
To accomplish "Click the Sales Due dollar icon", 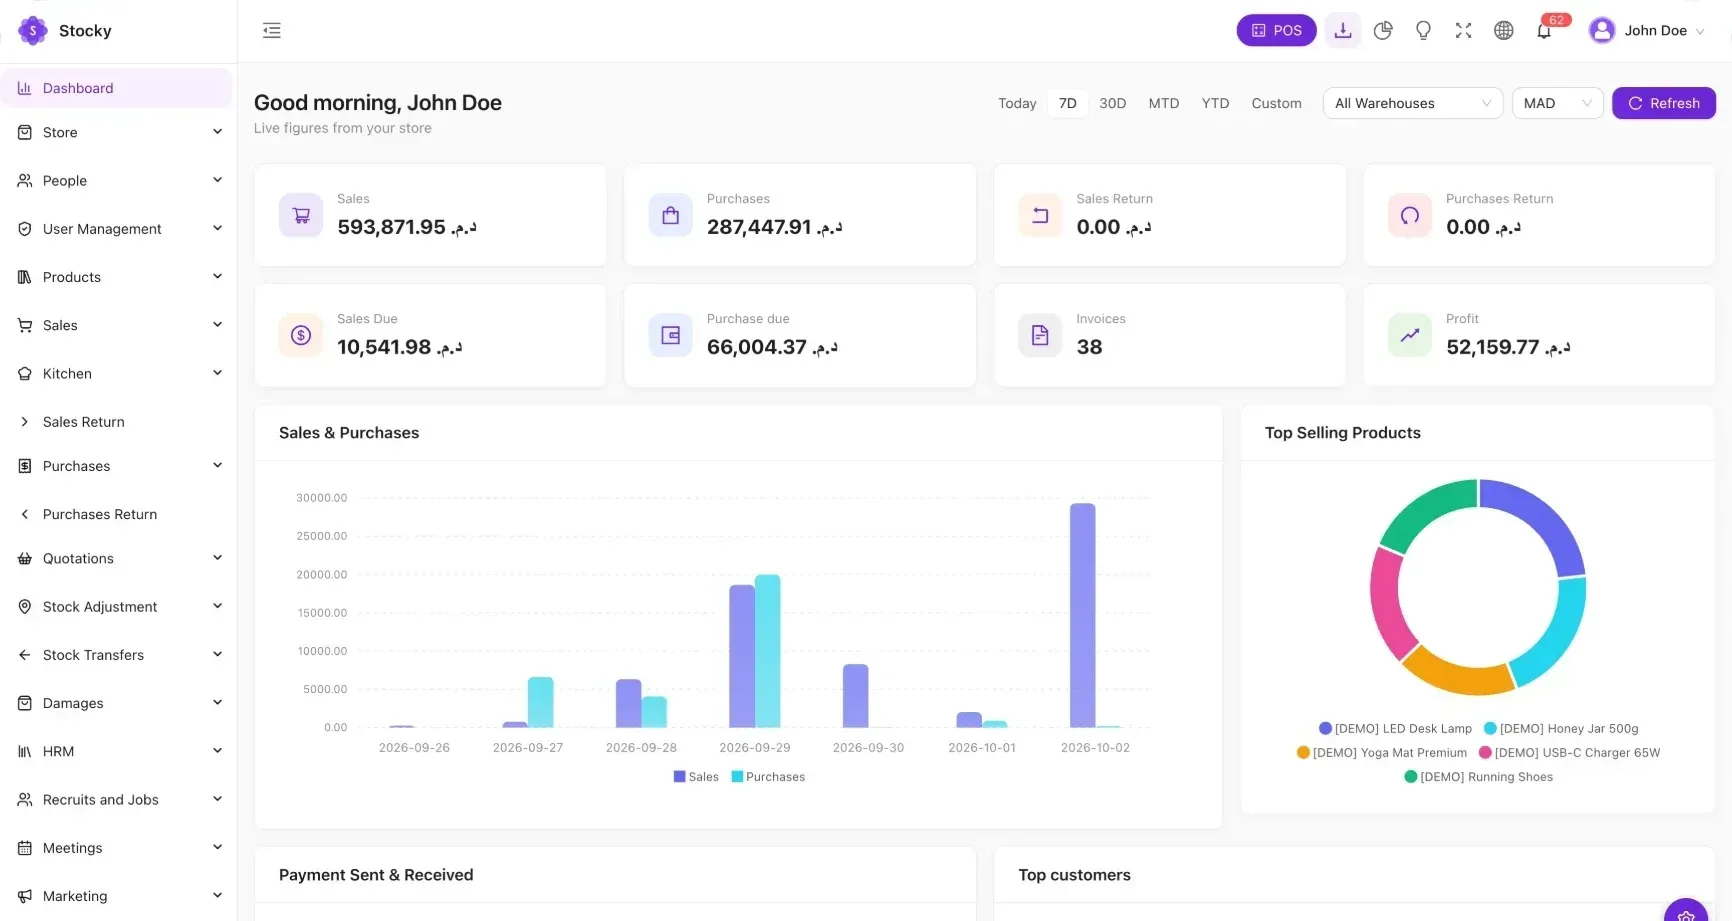I will tap(301, 335).
